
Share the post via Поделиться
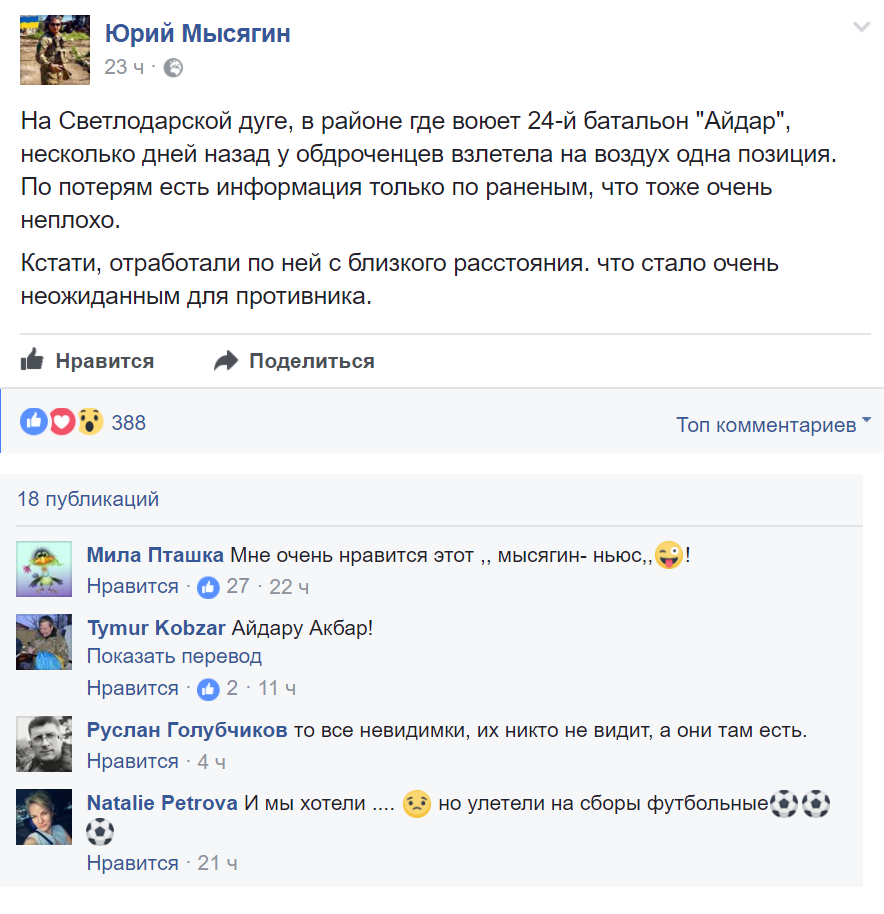point(294,361)
